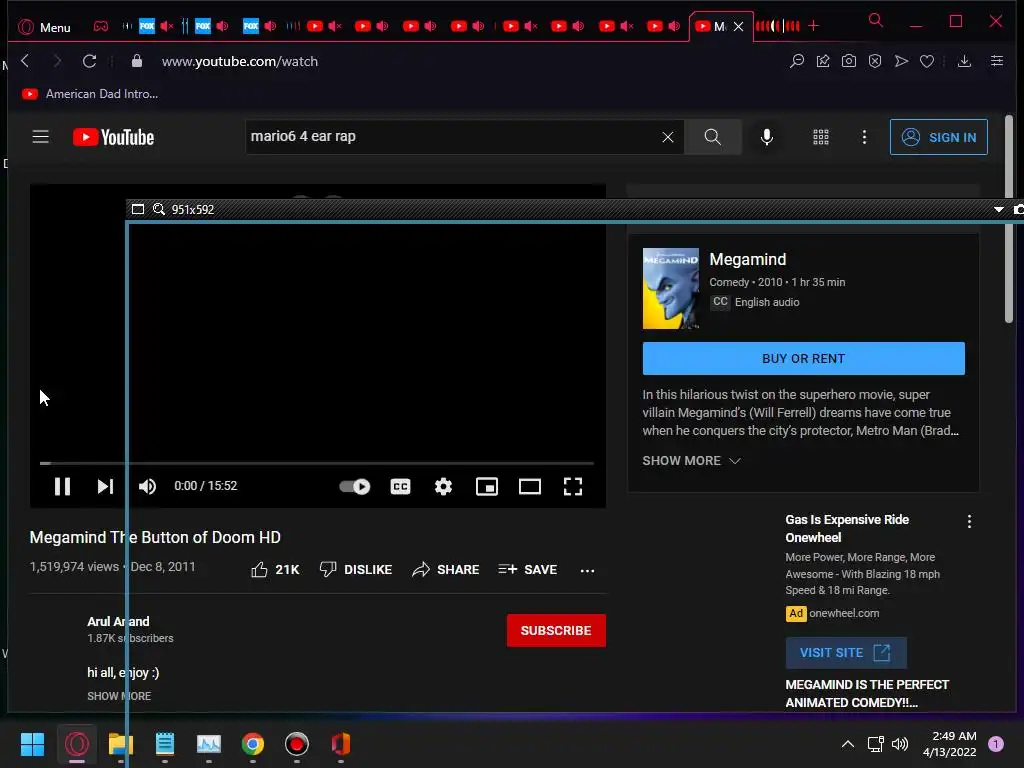This screenshot has width=1024, height=768.
Task: View site info via lock icon
Action: tap(136, 61)
